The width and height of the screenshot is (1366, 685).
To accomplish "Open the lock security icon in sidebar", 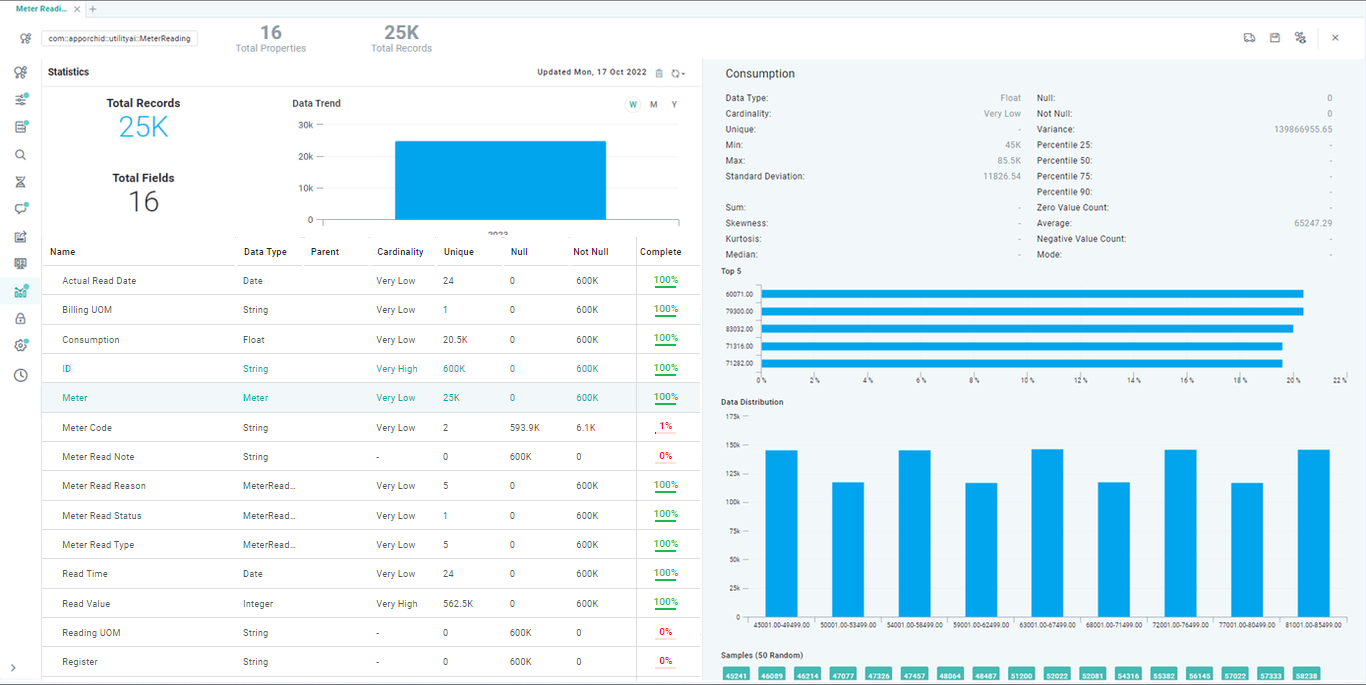I will 20,319.
